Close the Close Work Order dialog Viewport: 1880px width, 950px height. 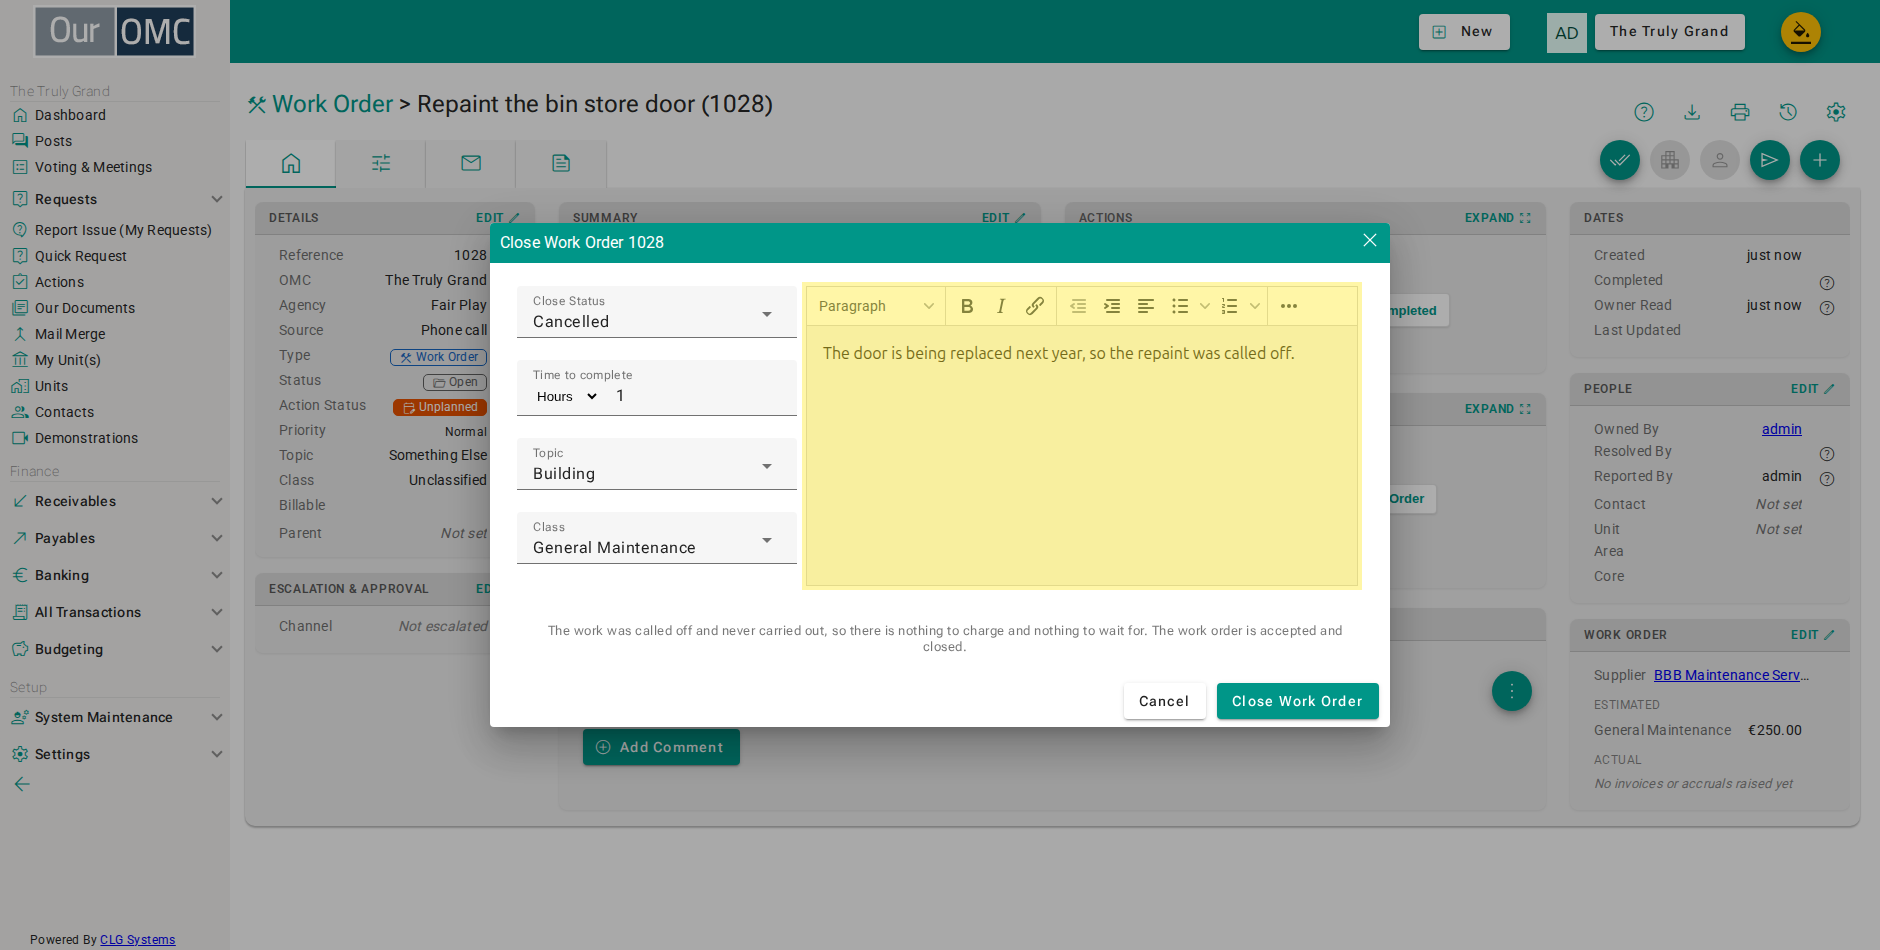point(1370,241)
